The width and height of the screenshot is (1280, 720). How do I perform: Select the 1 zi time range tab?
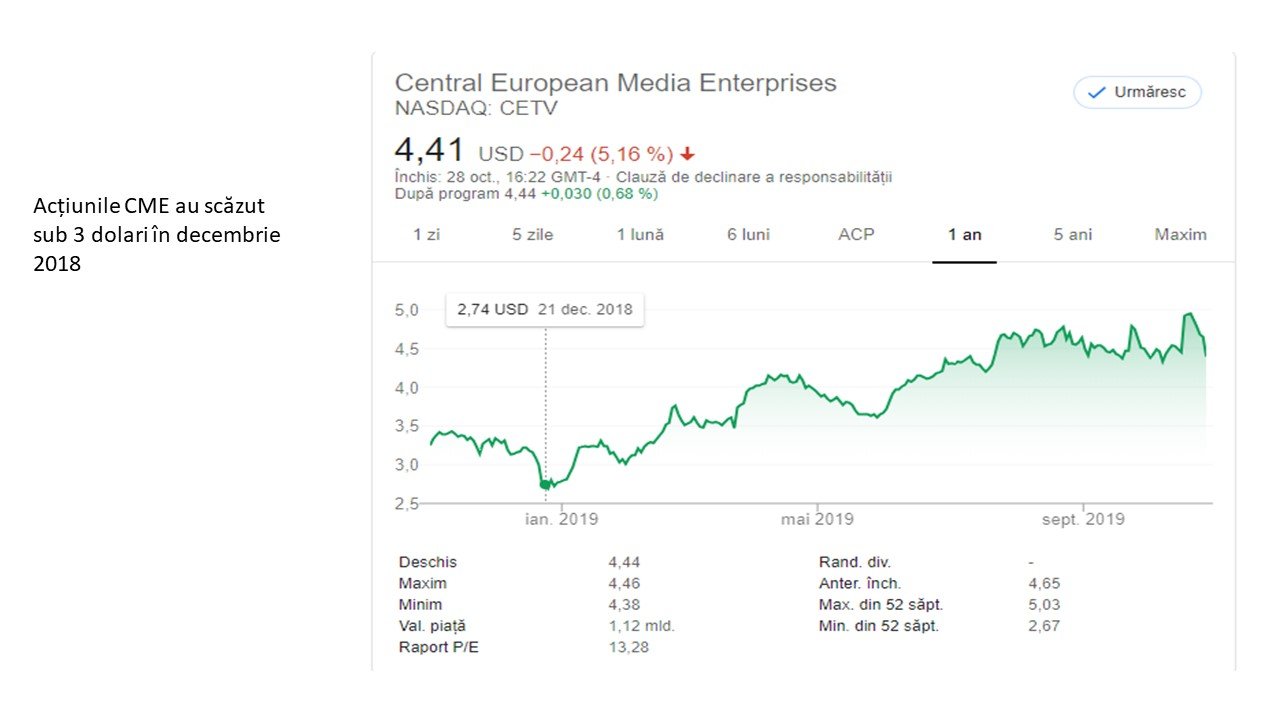[428, 235]
